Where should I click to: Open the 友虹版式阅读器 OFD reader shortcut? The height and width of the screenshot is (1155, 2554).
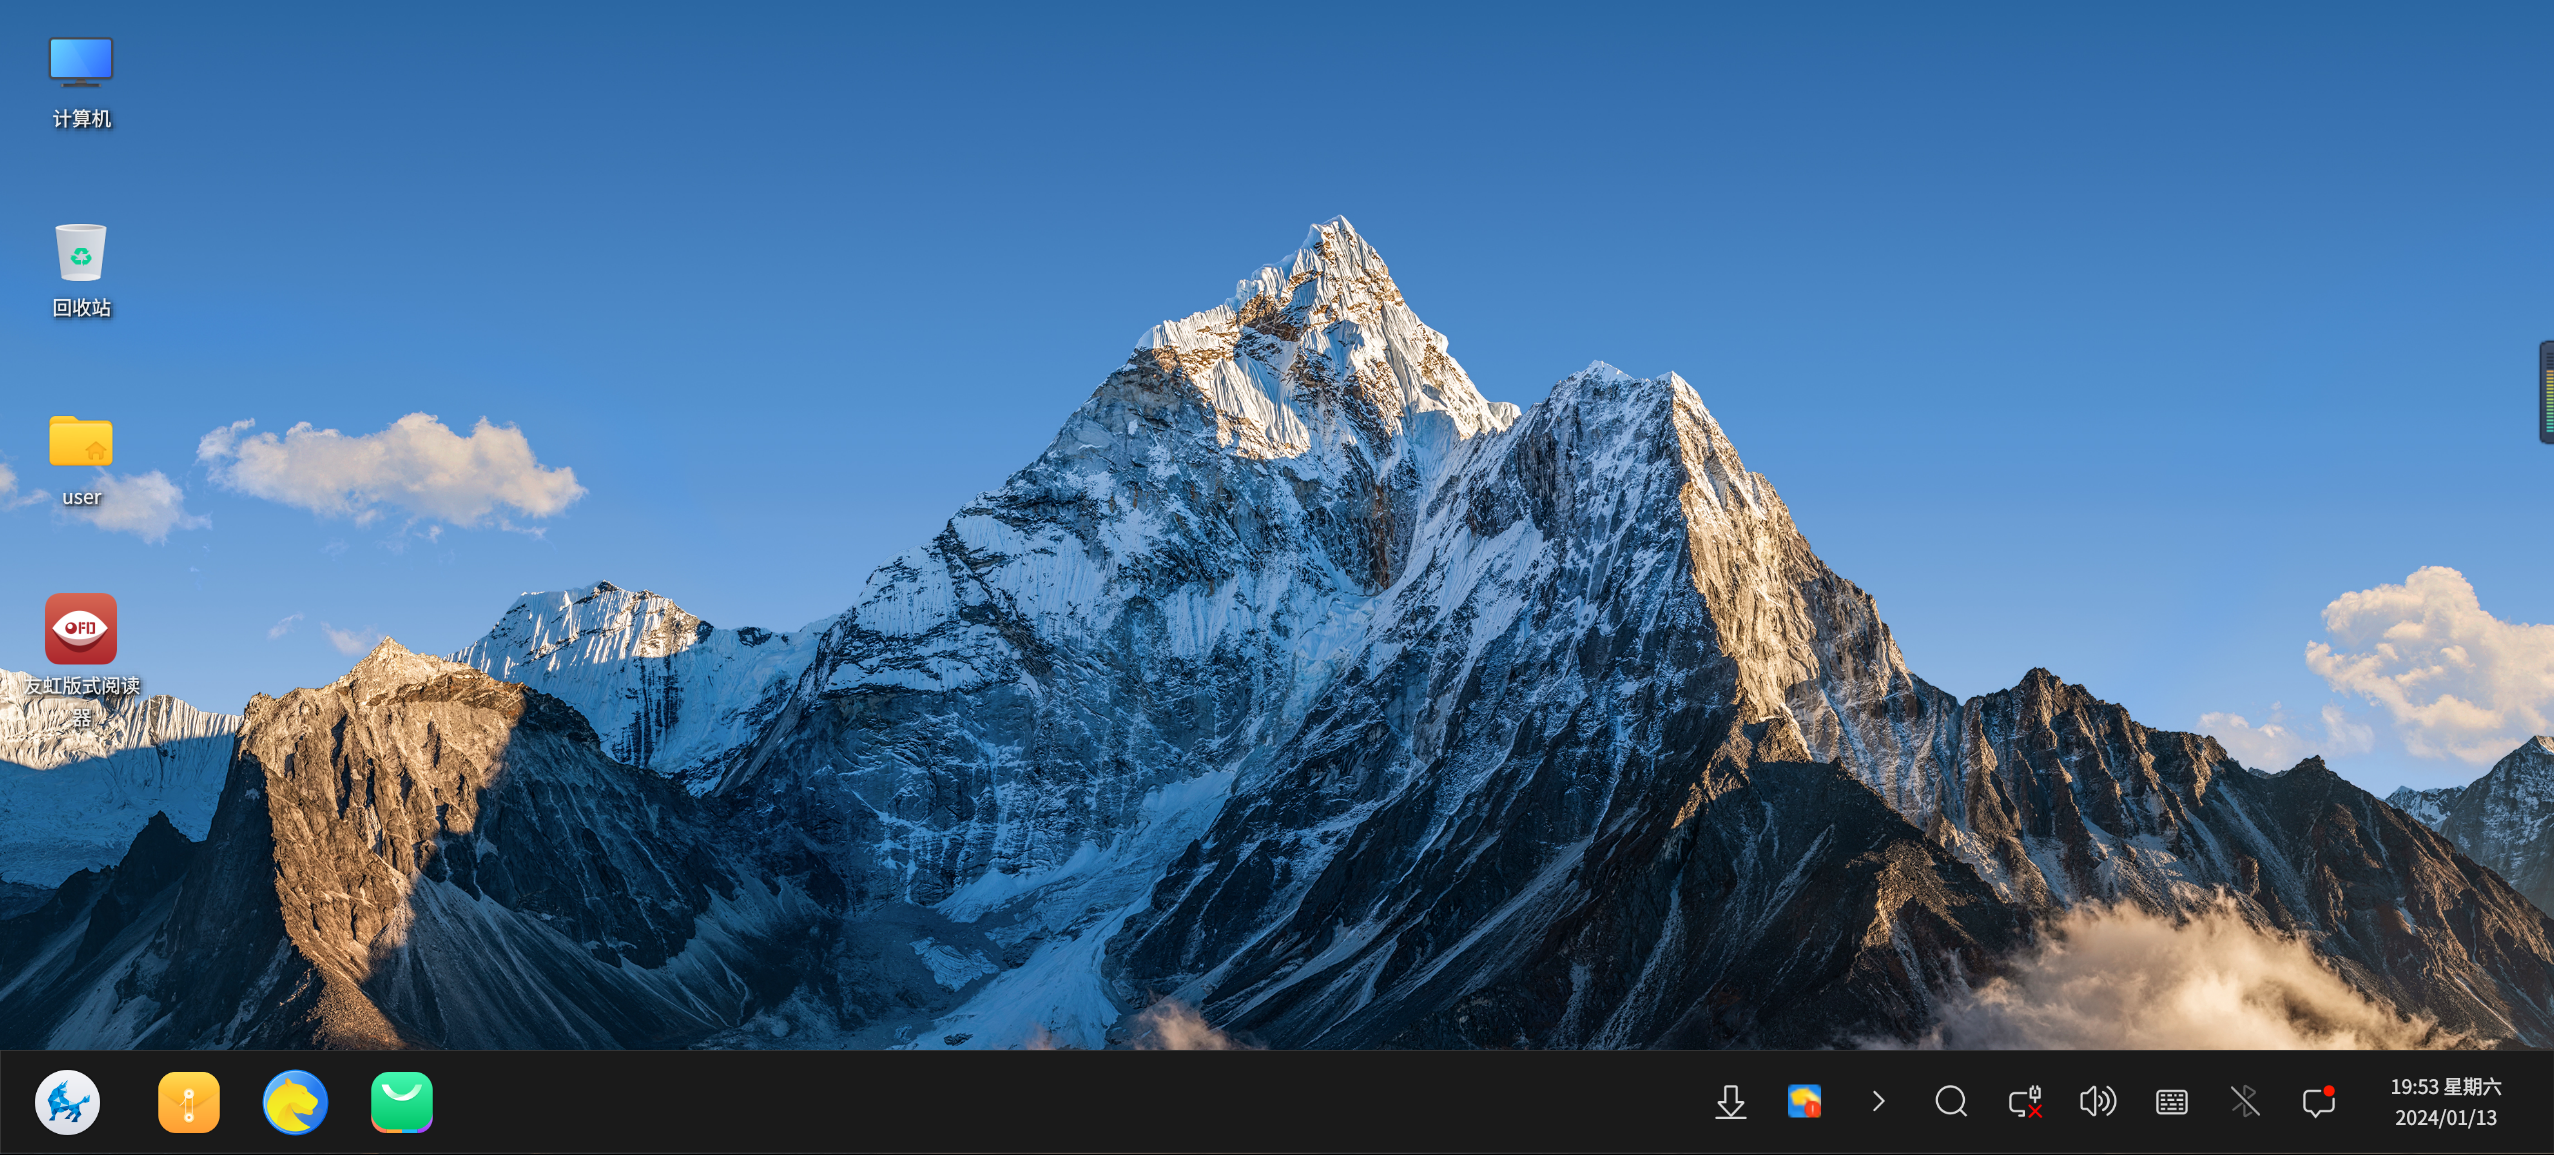tap(81, 629)
